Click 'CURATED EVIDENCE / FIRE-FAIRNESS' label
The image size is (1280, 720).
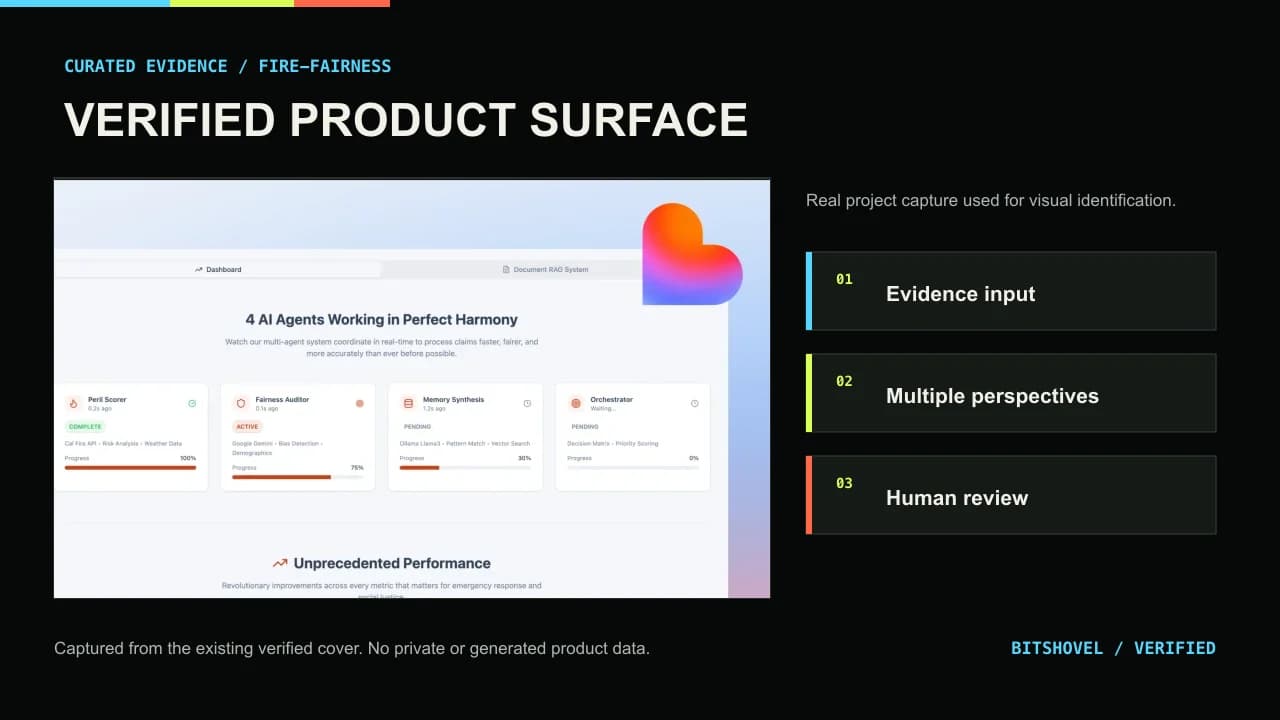pos(228,66)
